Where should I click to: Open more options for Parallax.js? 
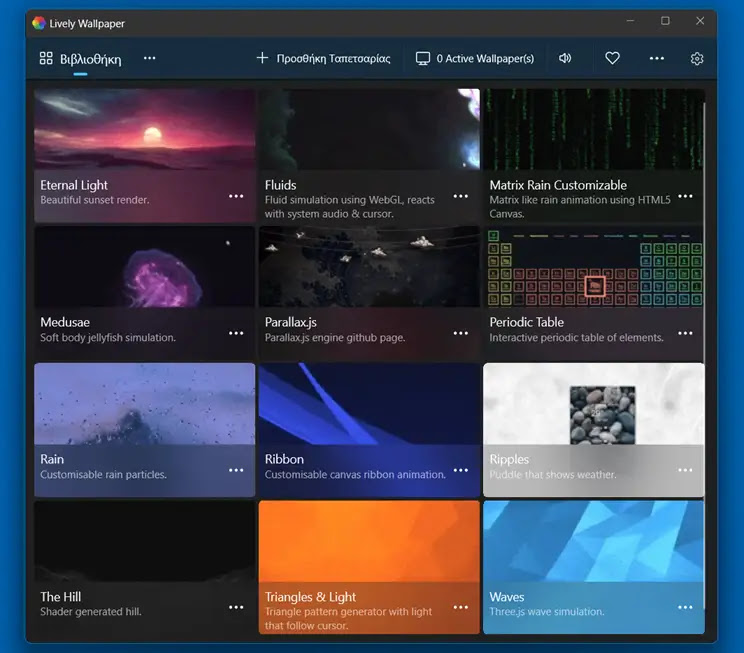tap(460, 333)
